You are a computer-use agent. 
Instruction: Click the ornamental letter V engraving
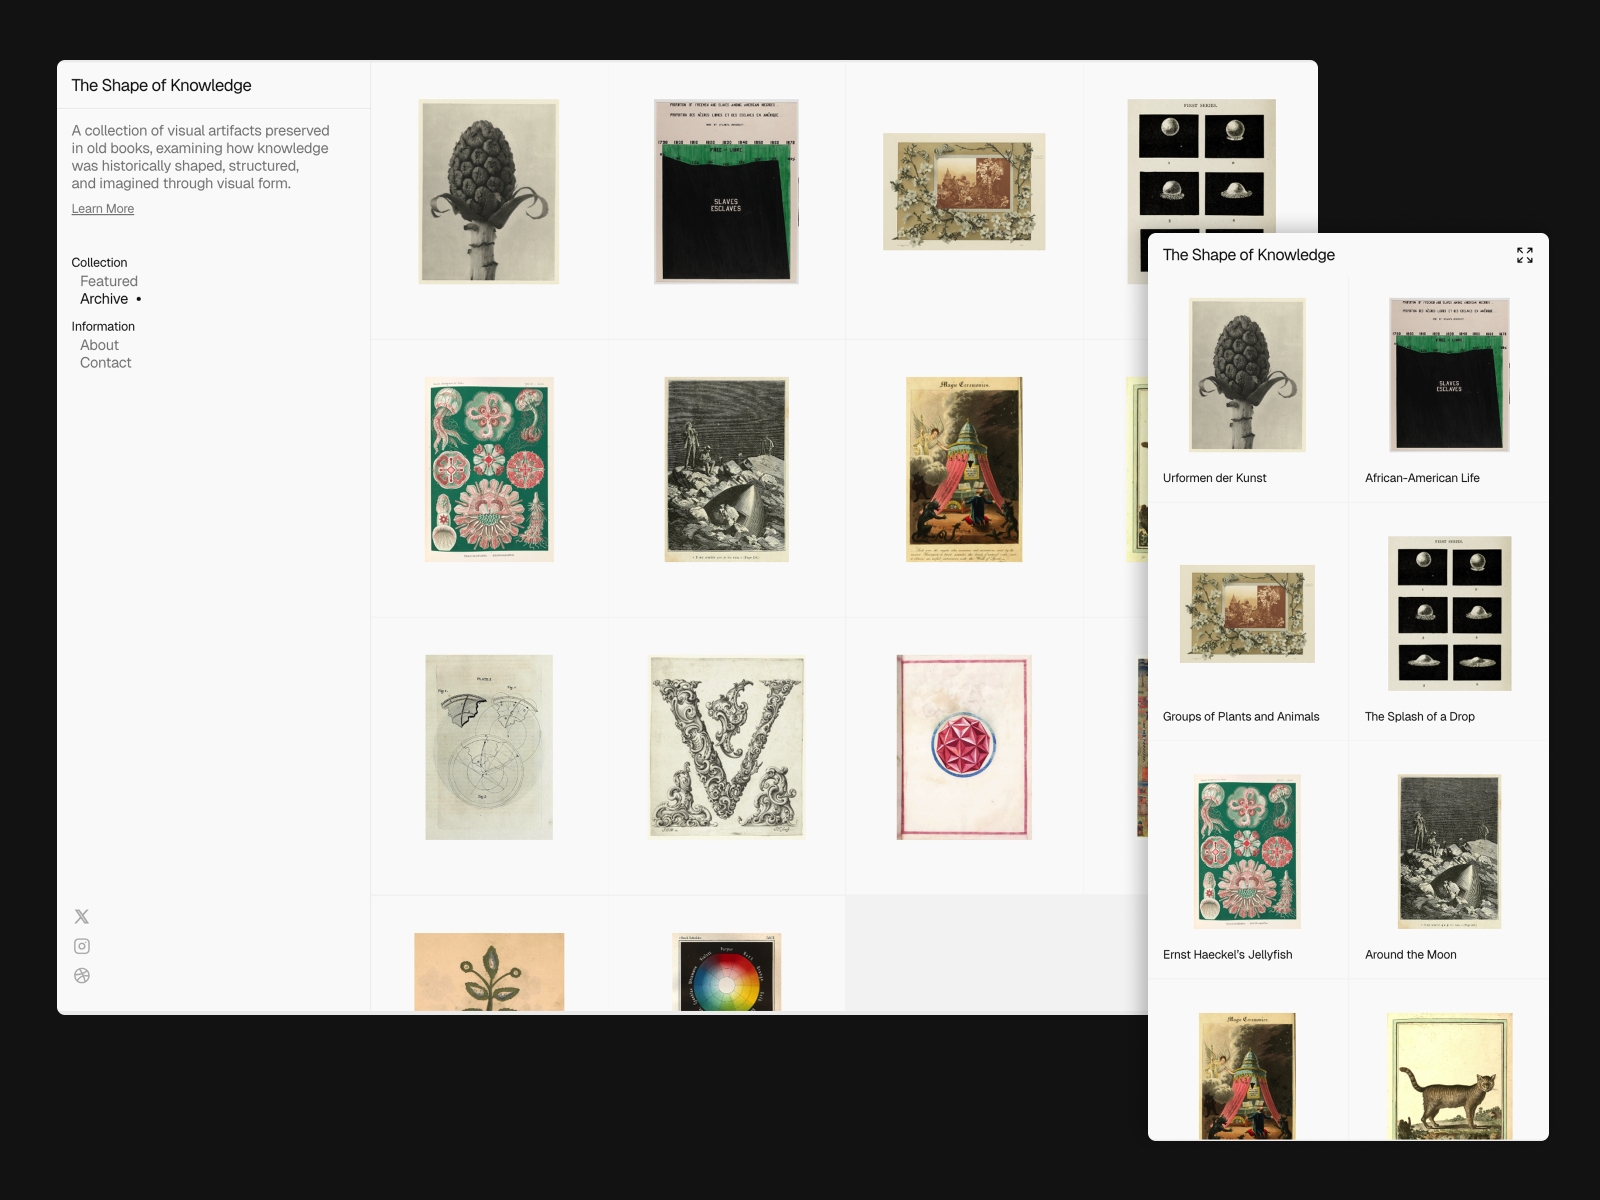click(727, 745)
